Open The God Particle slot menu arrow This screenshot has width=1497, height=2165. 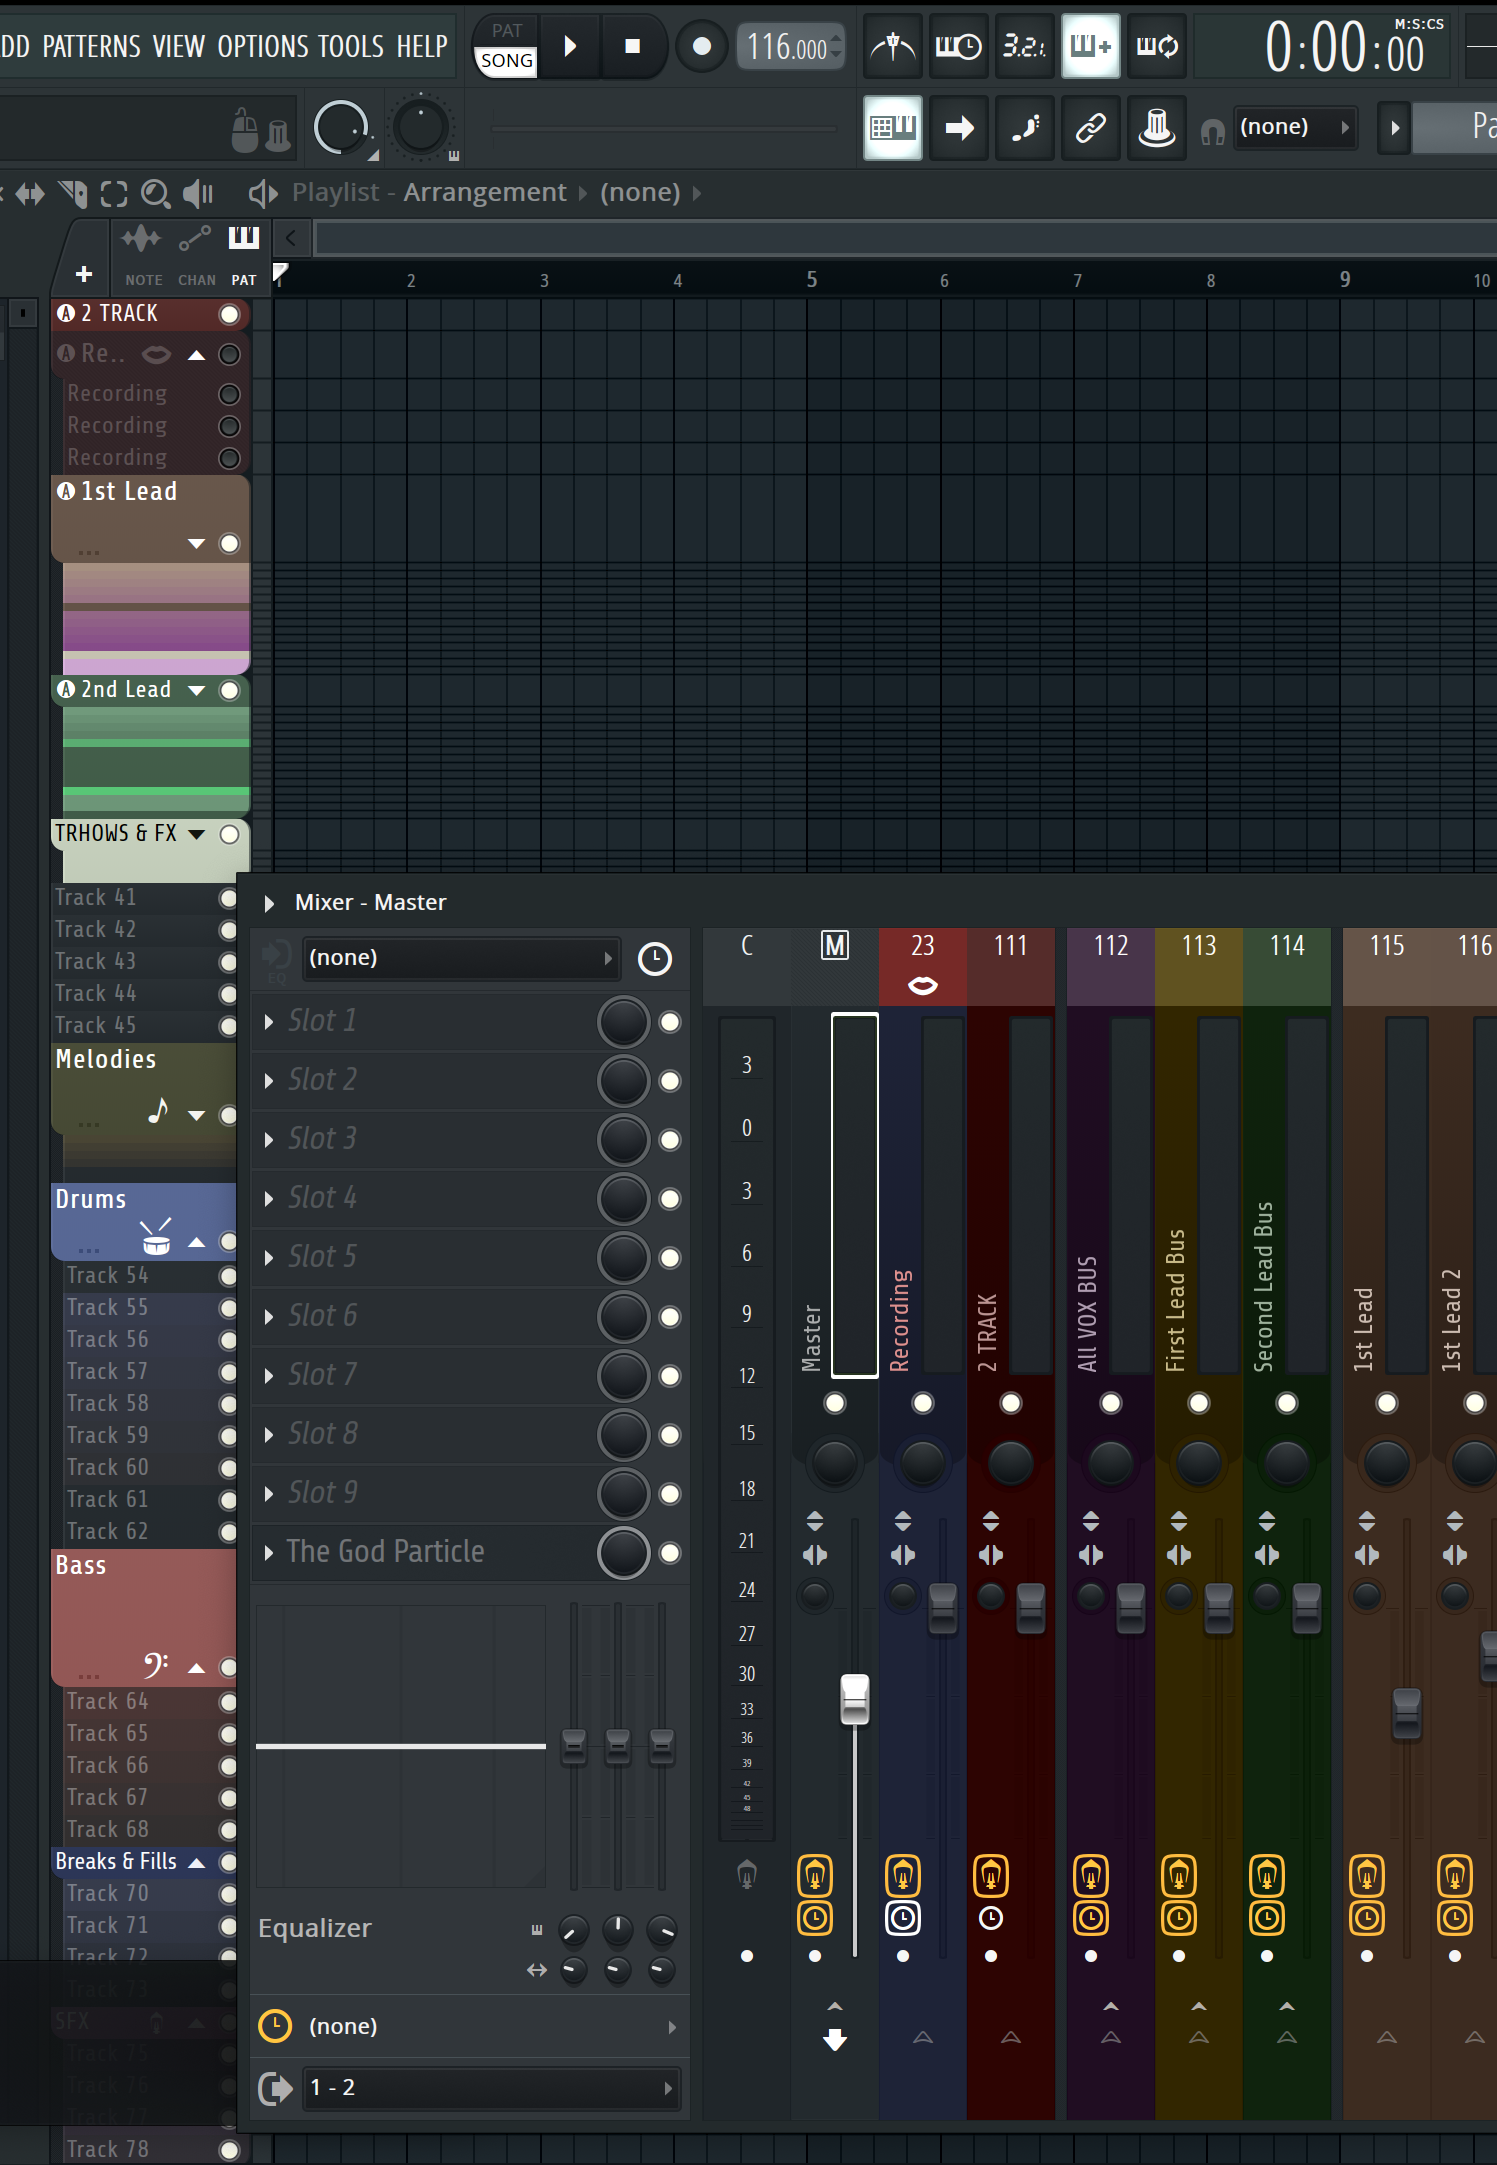(x=269, y=1553)
